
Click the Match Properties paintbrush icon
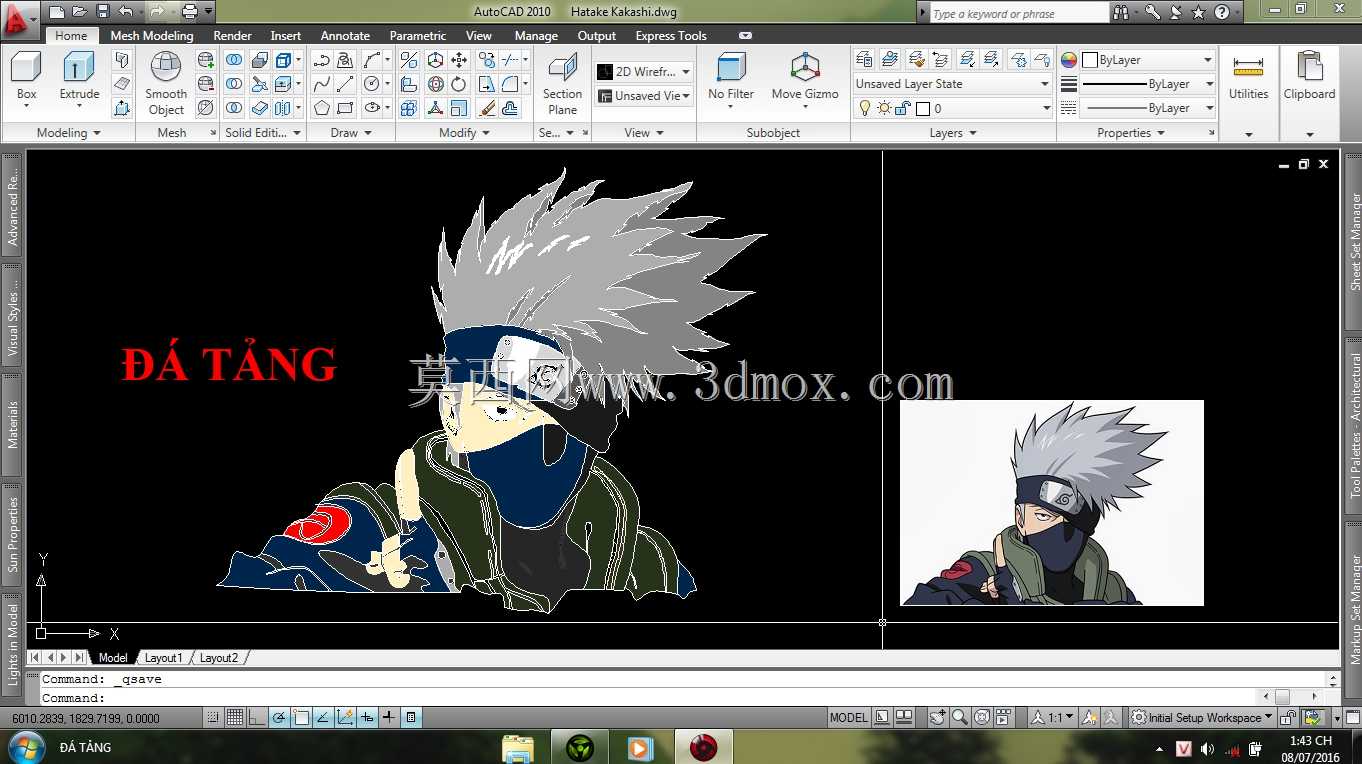(x=487, y=108)
